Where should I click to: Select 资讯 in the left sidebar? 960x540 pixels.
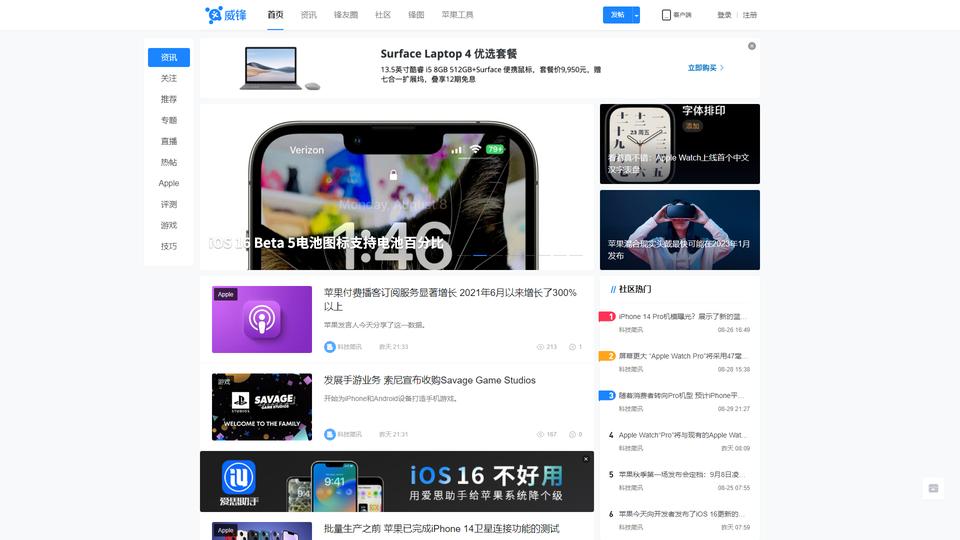pyautogui.click(x=169, y=58)
